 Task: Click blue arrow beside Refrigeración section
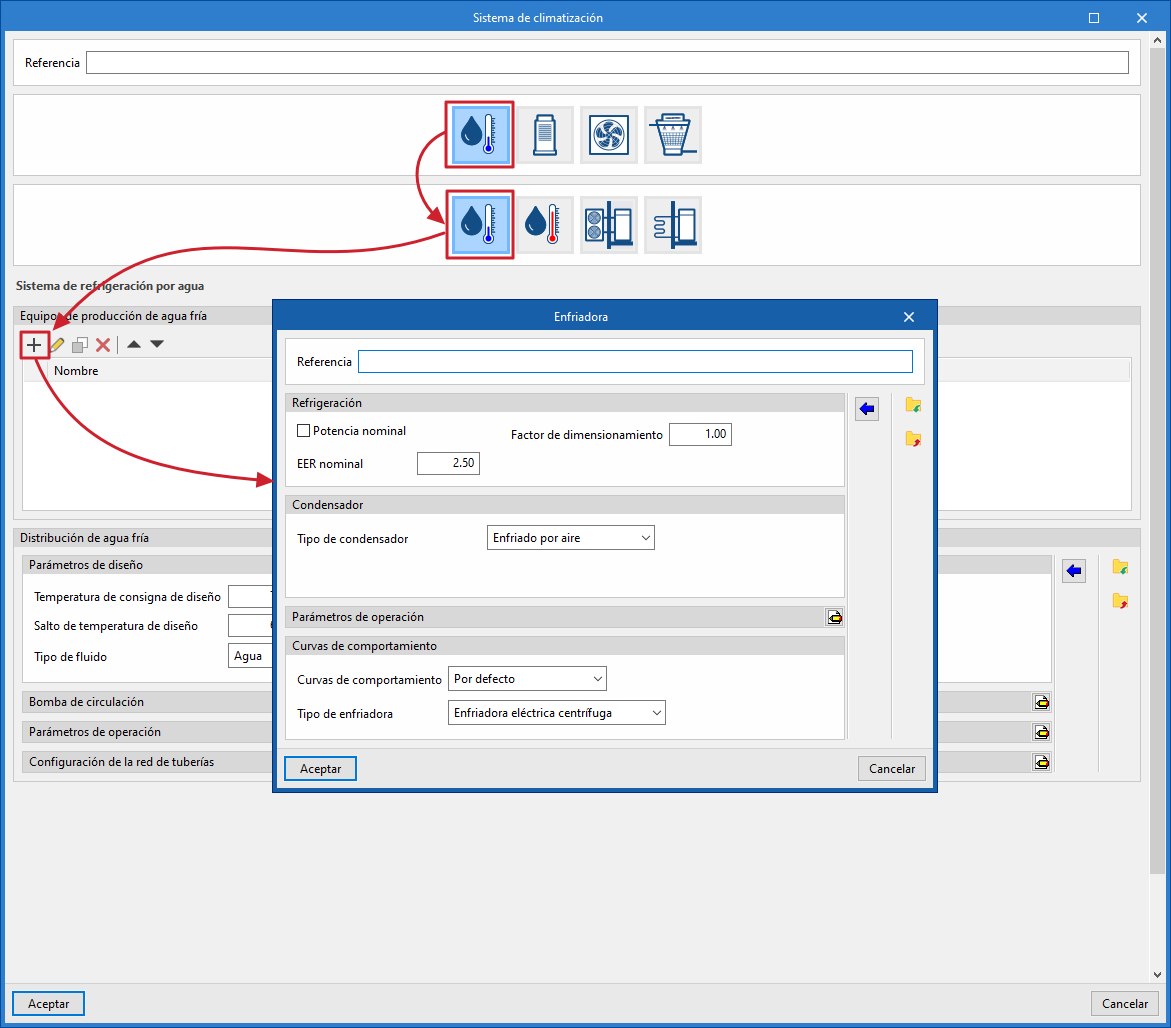point(867,408)
